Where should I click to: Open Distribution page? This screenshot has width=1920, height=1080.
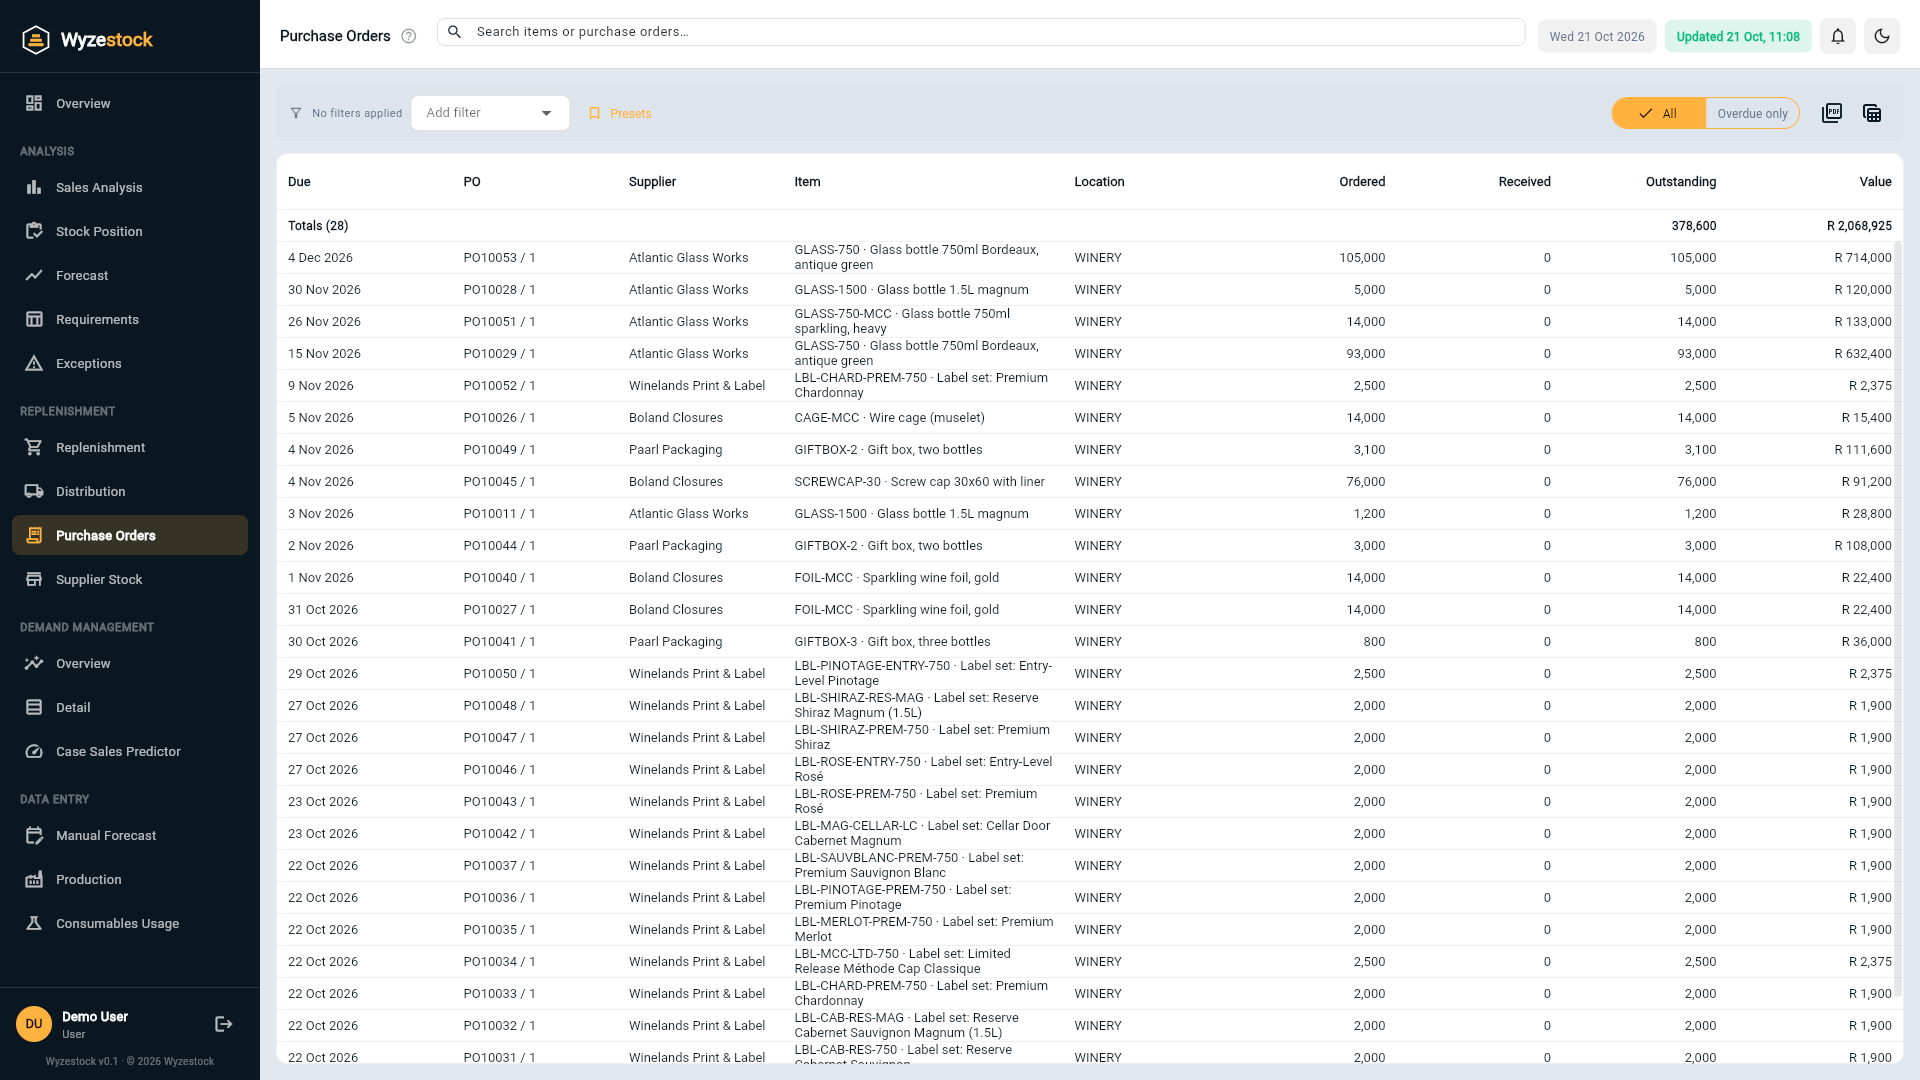pyautogui.click(x=130, y=491)
